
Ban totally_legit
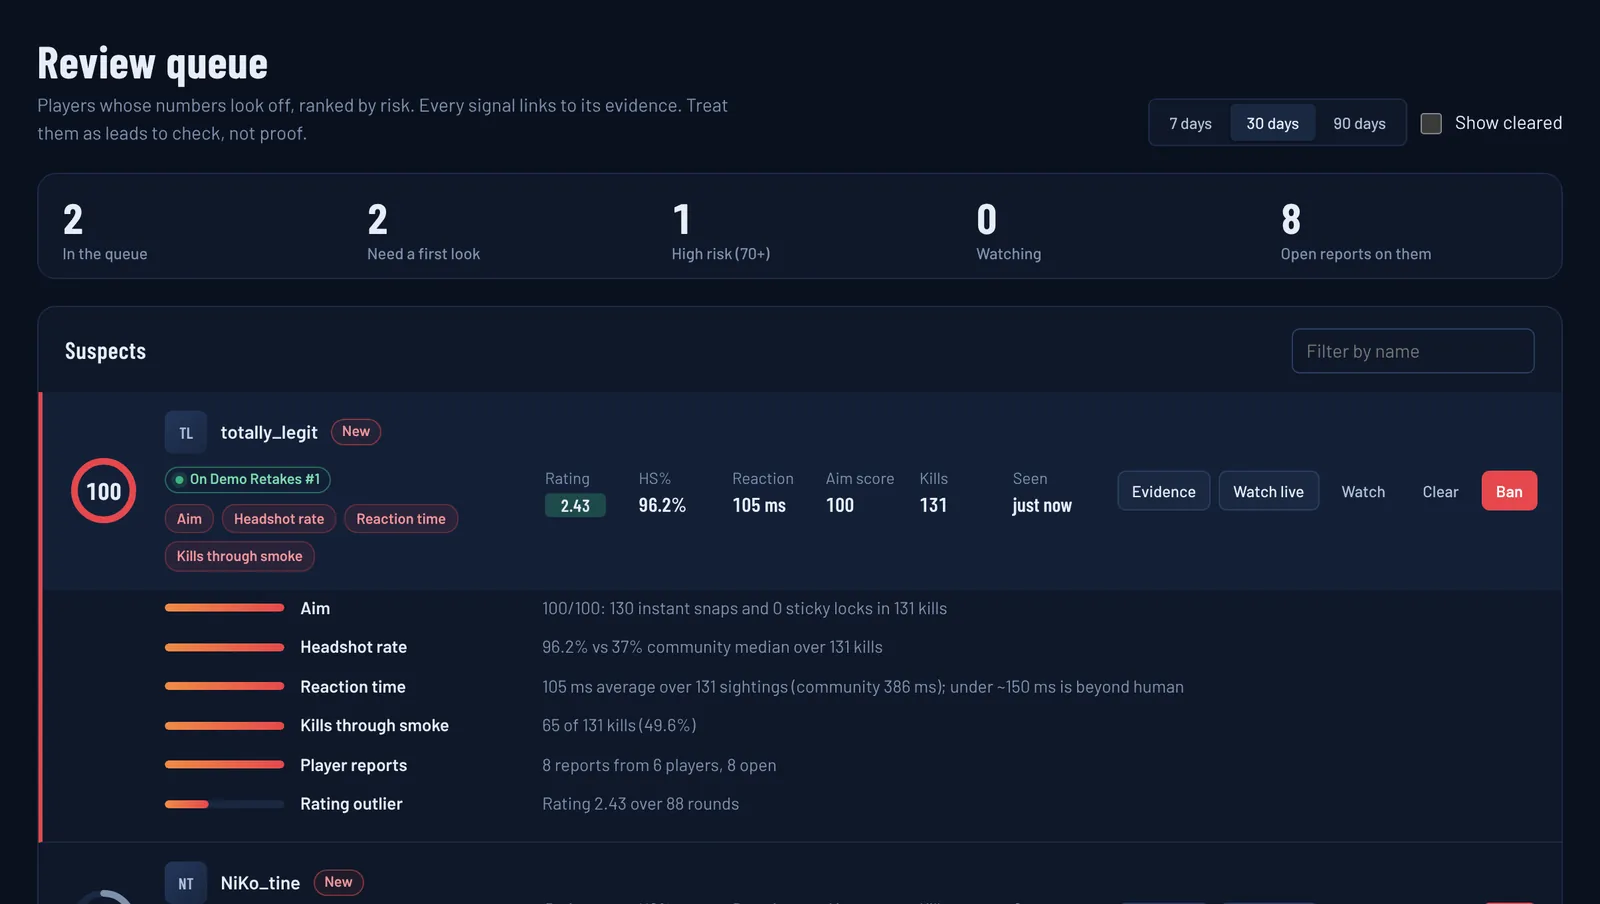[1509, 491]
